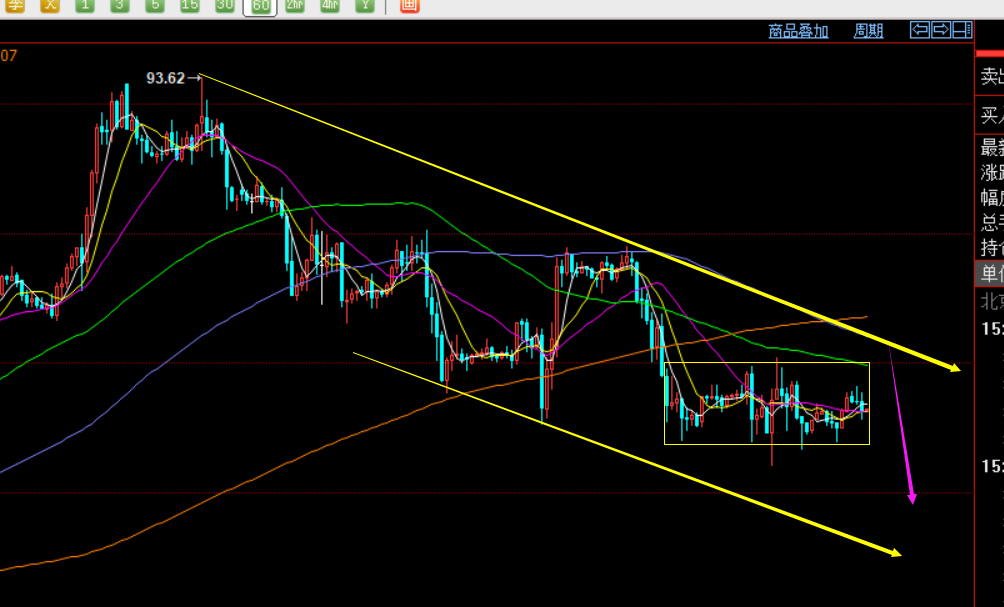
Task: Click the green Y period icon
Action: 367,5
